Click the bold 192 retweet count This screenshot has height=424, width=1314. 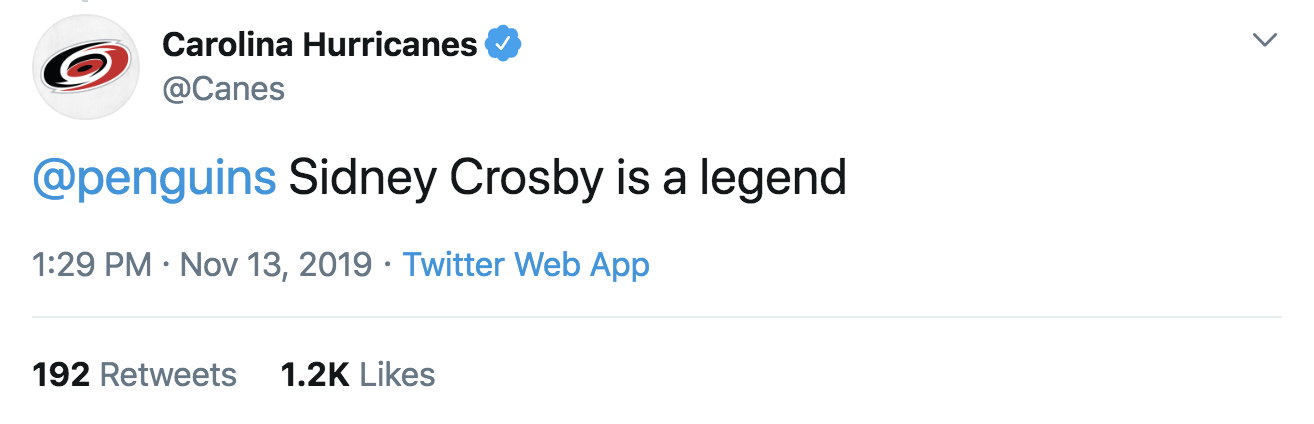coord(62,374)
